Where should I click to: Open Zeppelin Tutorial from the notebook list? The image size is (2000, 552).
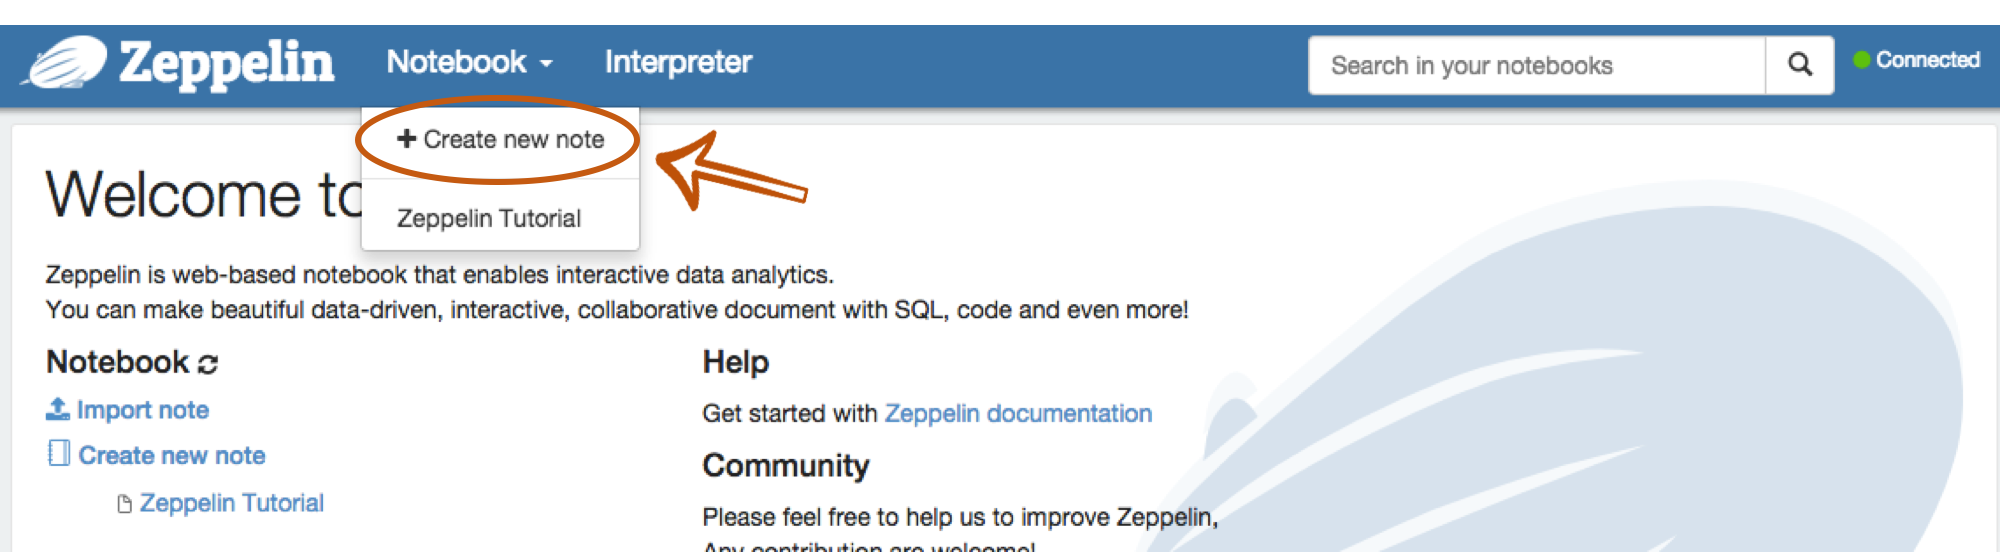tap(231, 503)
